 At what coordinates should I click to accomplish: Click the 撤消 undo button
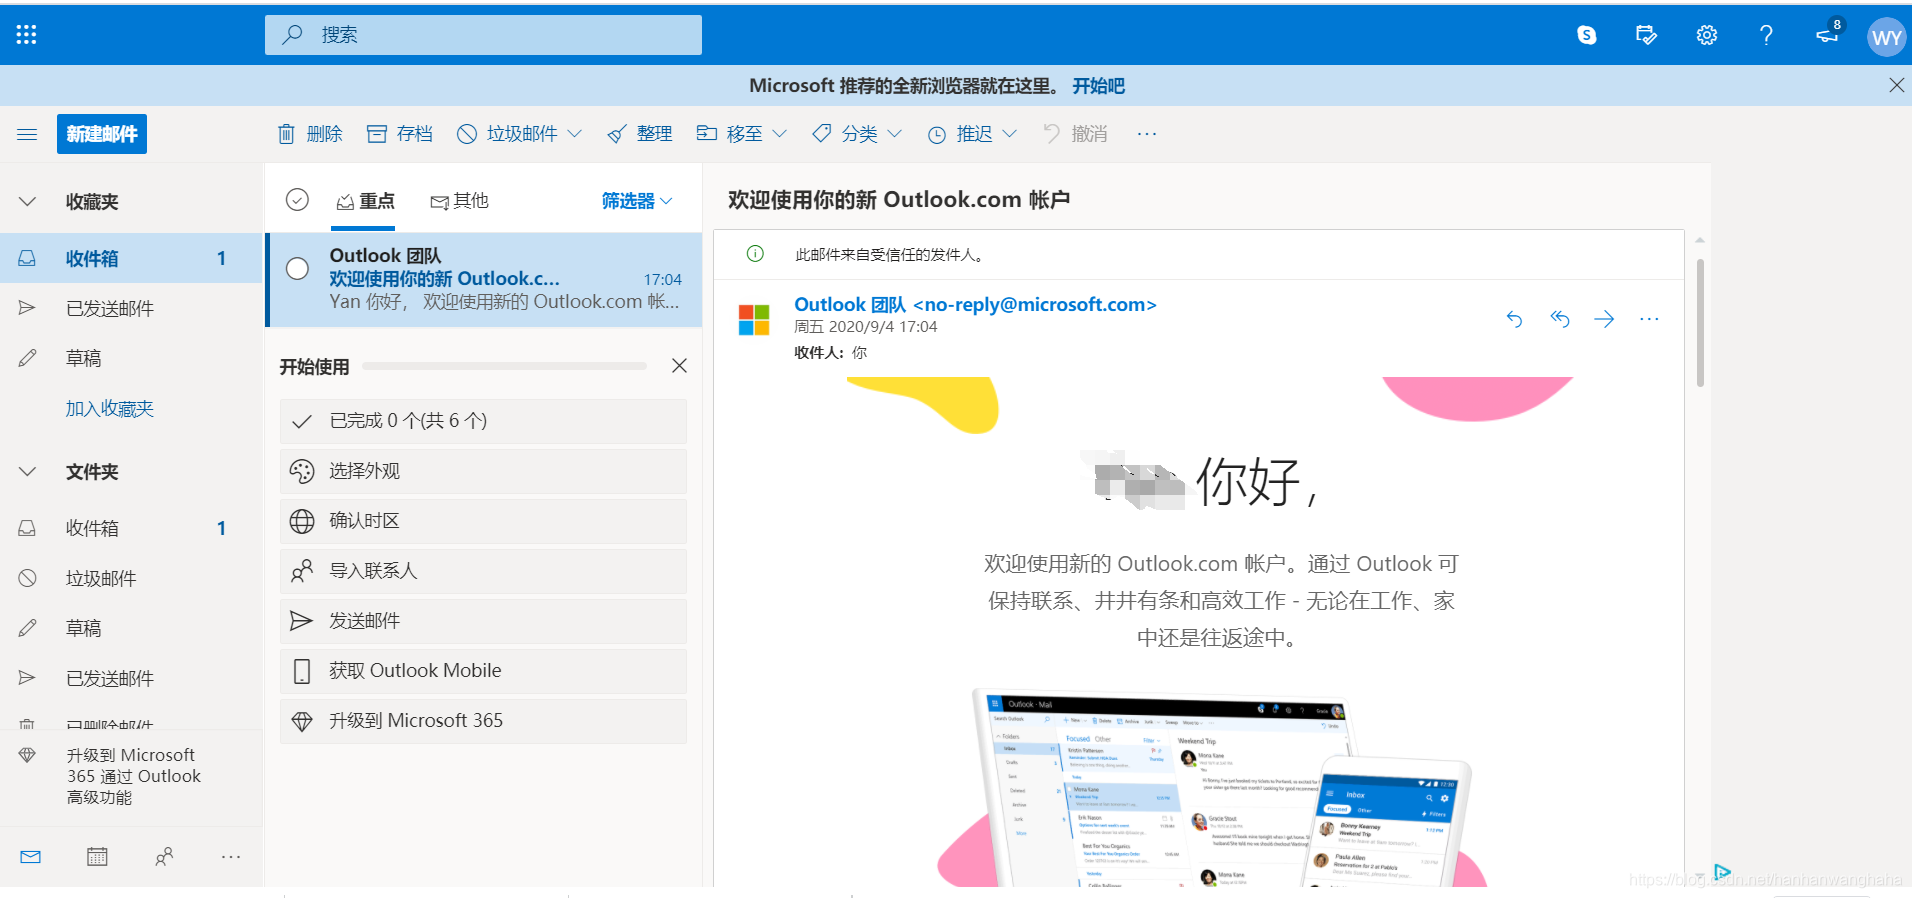1075,134
